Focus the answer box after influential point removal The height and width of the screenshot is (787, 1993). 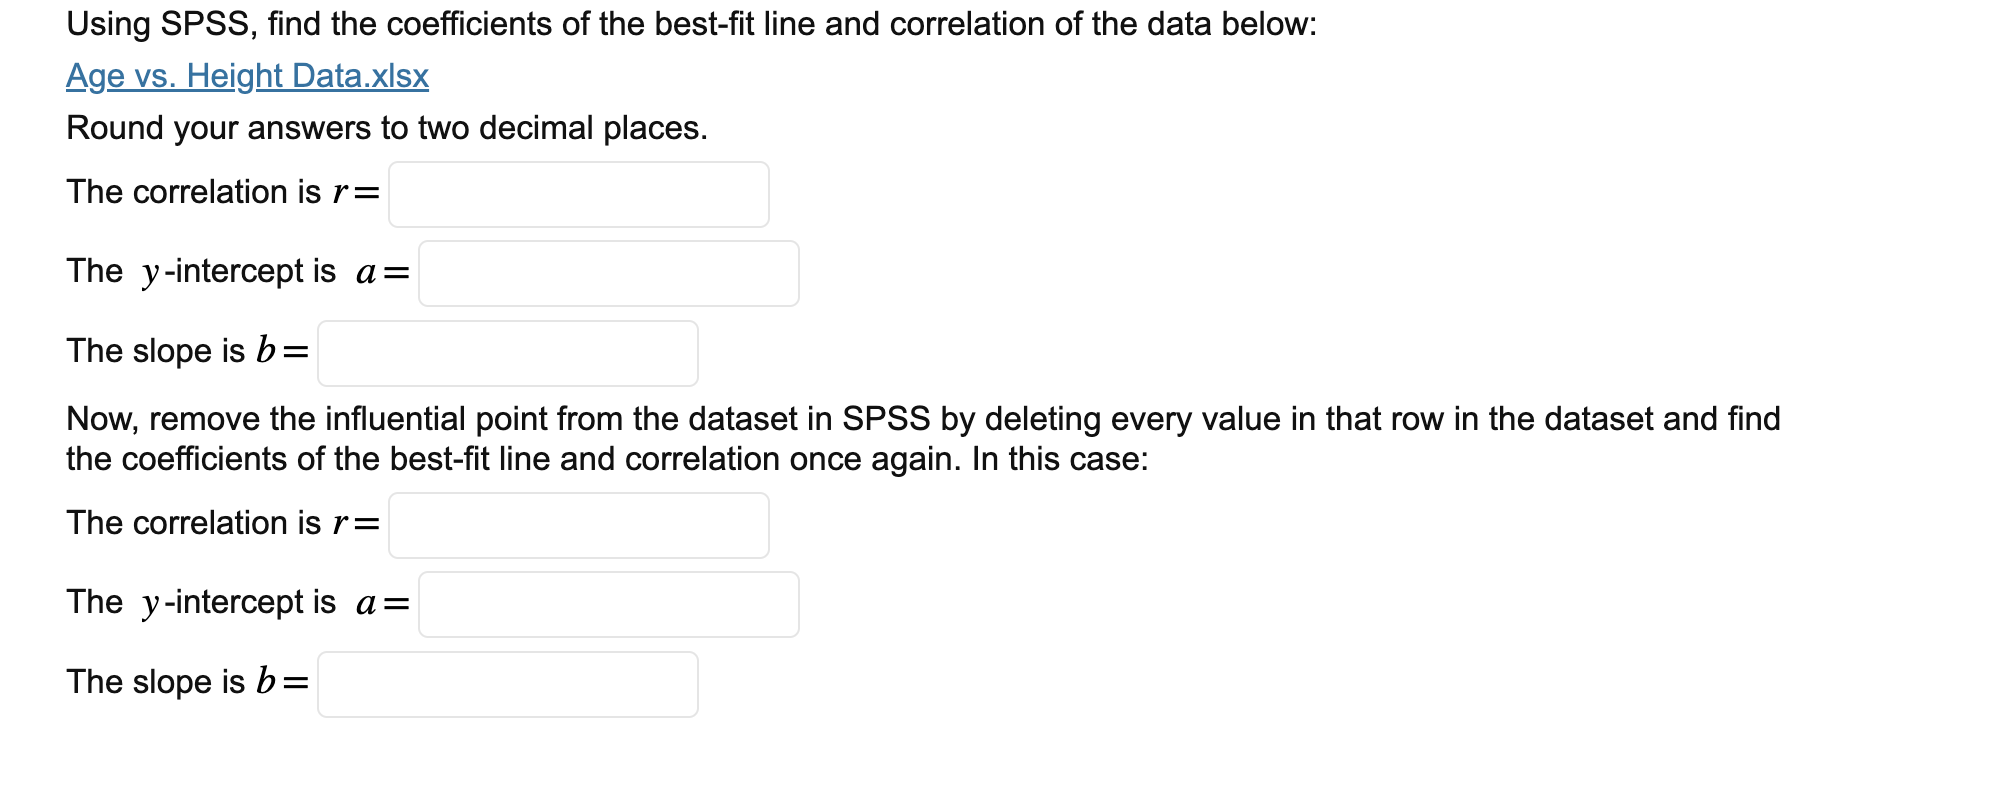578,524
